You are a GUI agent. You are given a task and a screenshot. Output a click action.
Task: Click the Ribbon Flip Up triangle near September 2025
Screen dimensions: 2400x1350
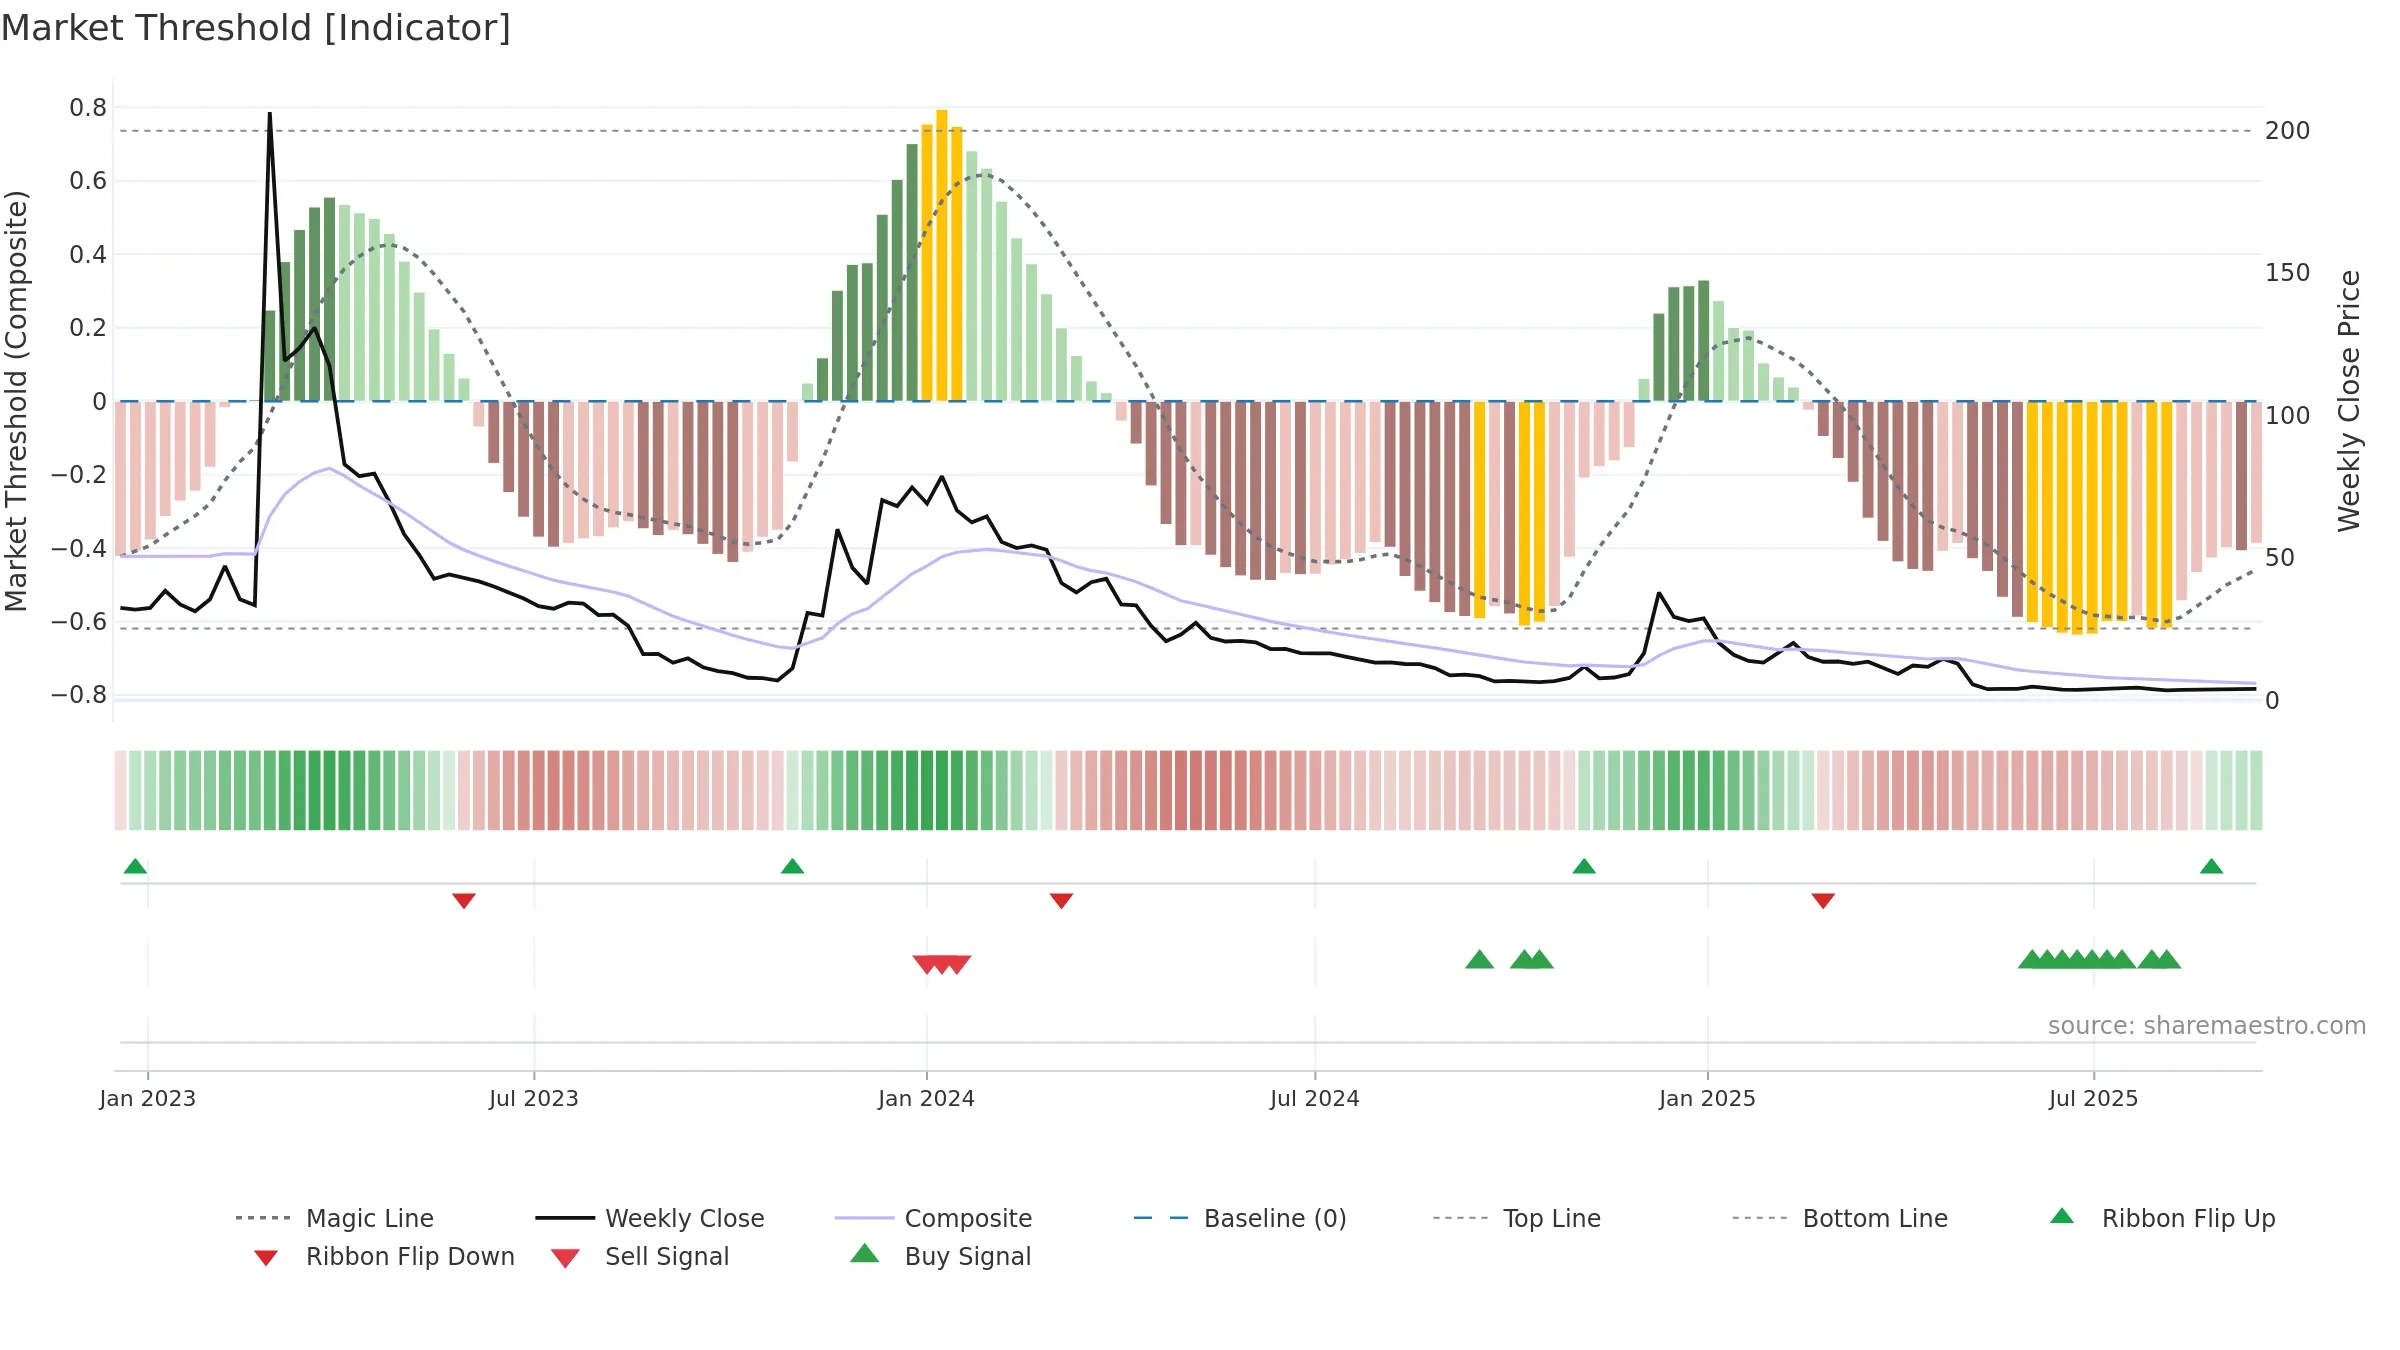point(2211,866)
